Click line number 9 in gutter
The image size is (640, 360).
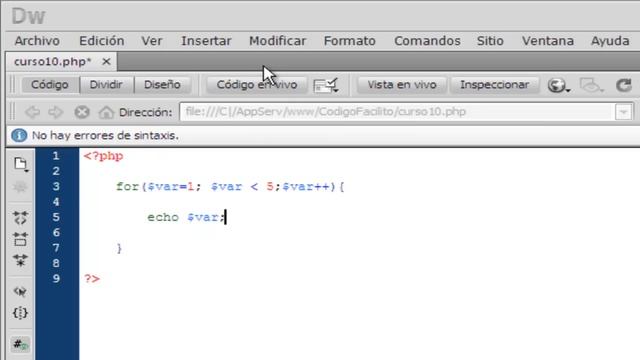[56, 279]
